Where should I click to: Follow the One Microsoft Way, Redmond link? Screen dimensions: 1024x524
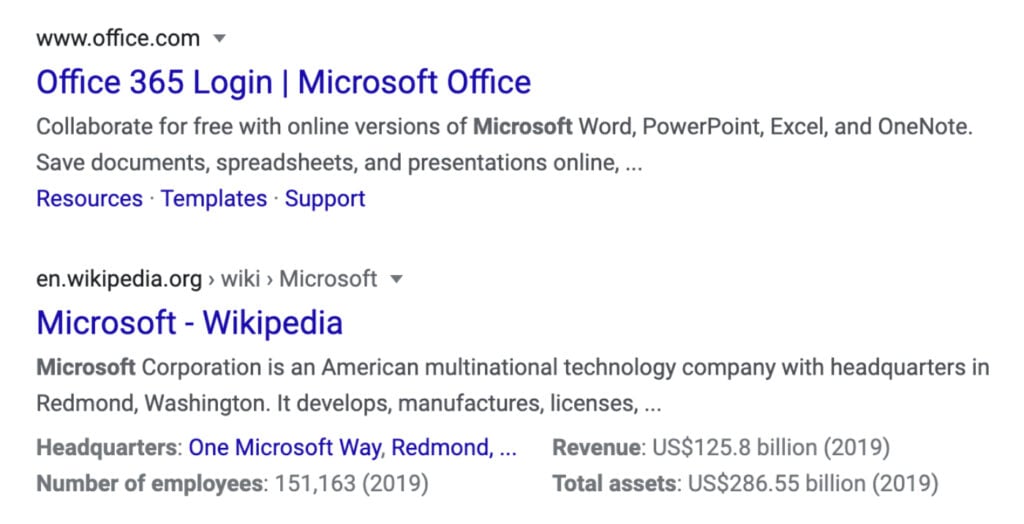(353, 448)
